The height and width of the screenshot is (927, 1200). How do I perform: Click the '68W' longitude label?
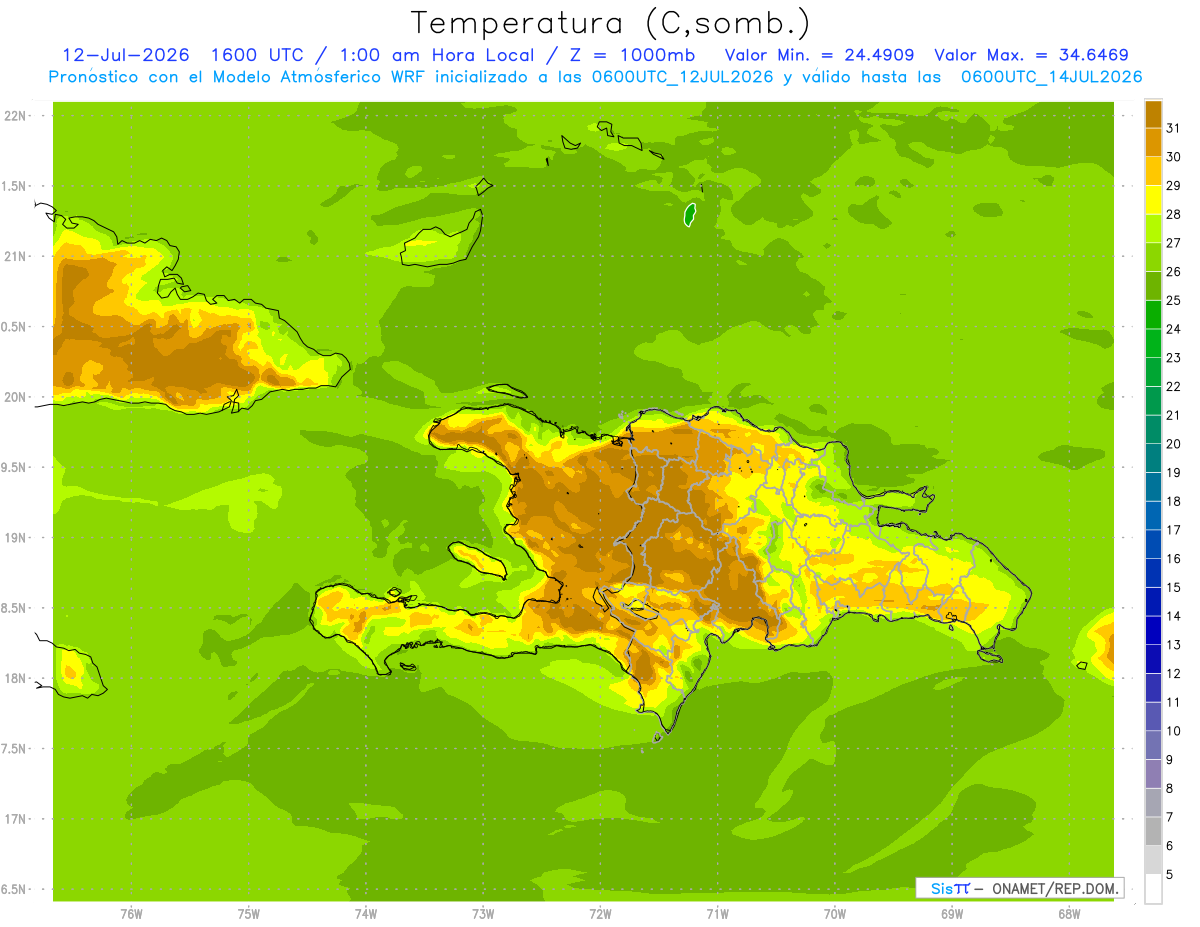pos(1069,914)
